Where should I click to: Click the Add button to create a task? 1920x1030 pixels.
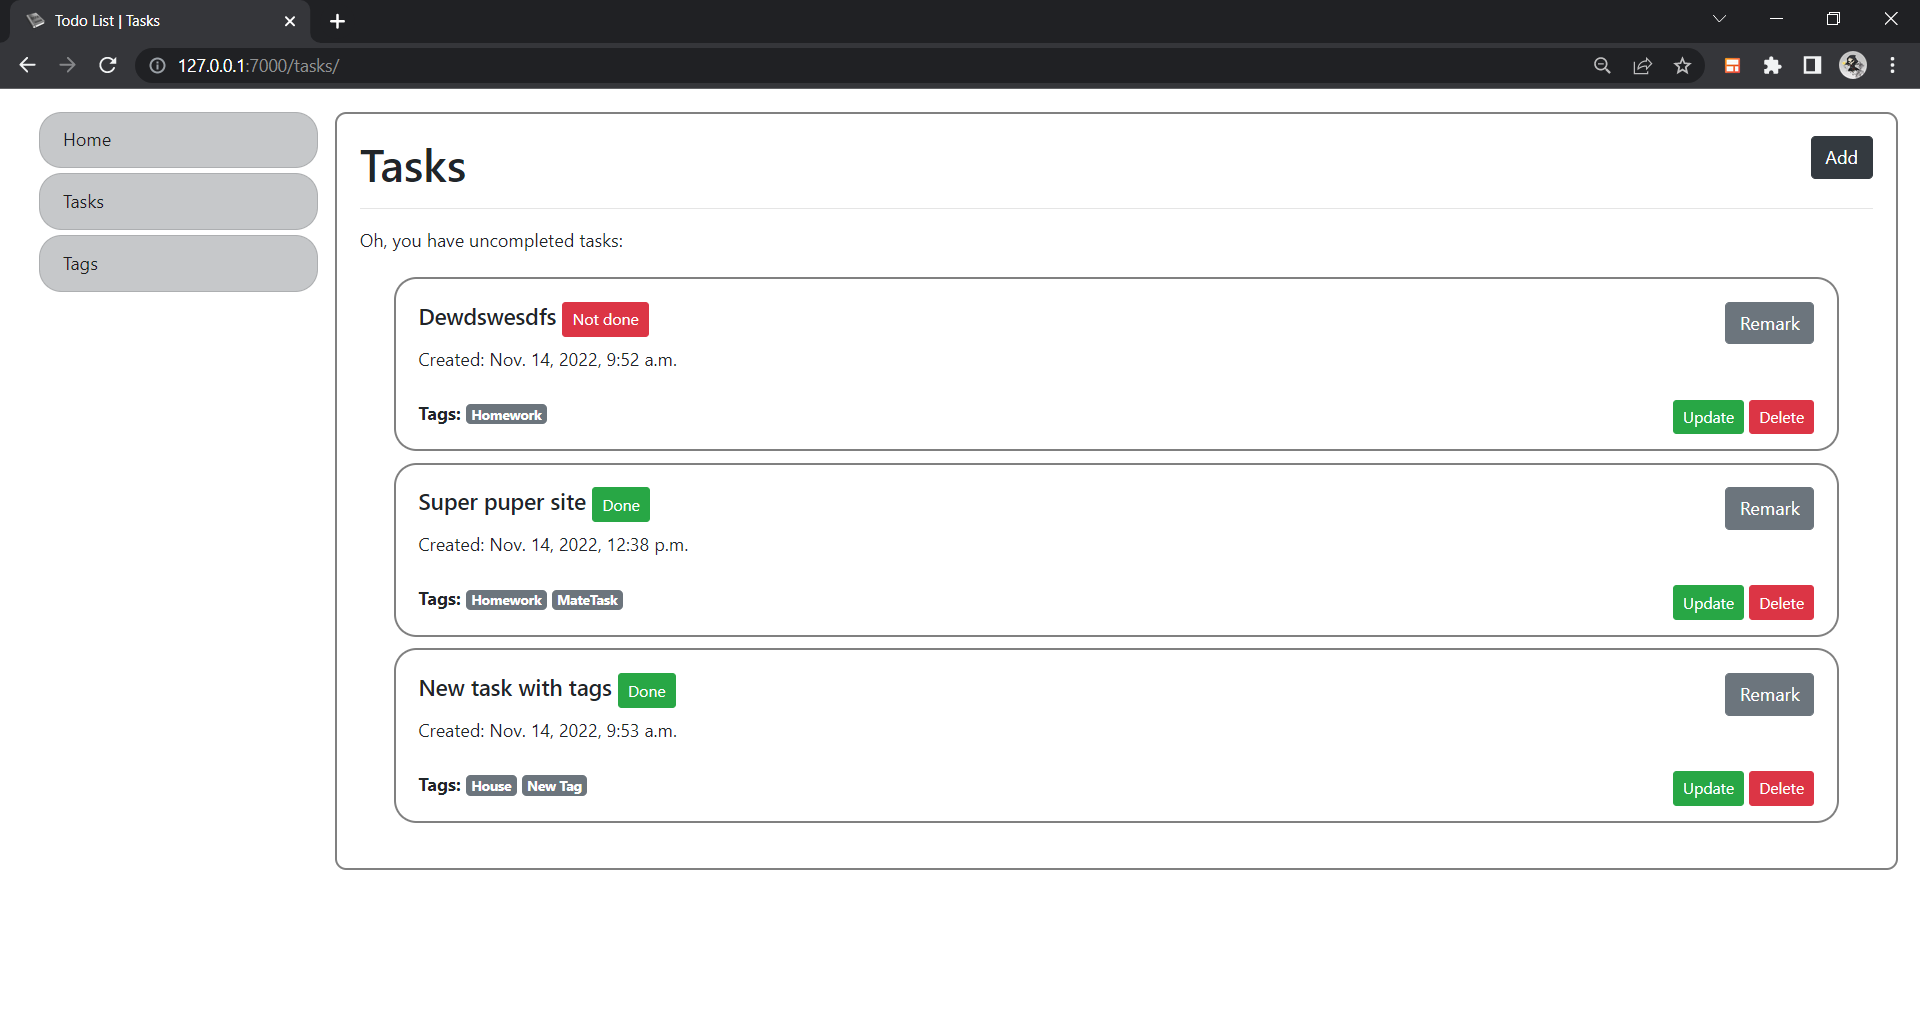tap(1842, 157)
